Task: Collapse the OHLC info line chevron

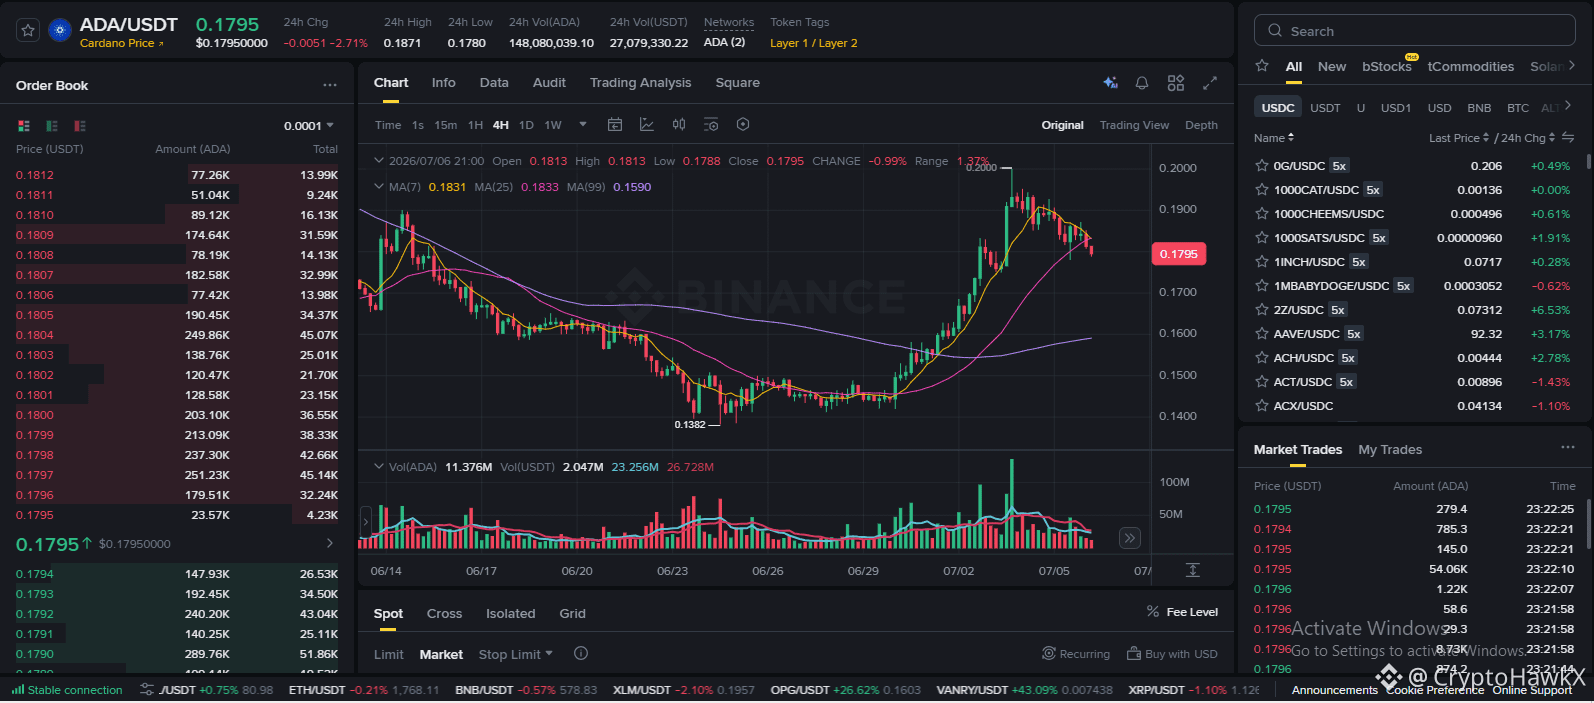Action: pyautogui.click(x=379, y=160)
